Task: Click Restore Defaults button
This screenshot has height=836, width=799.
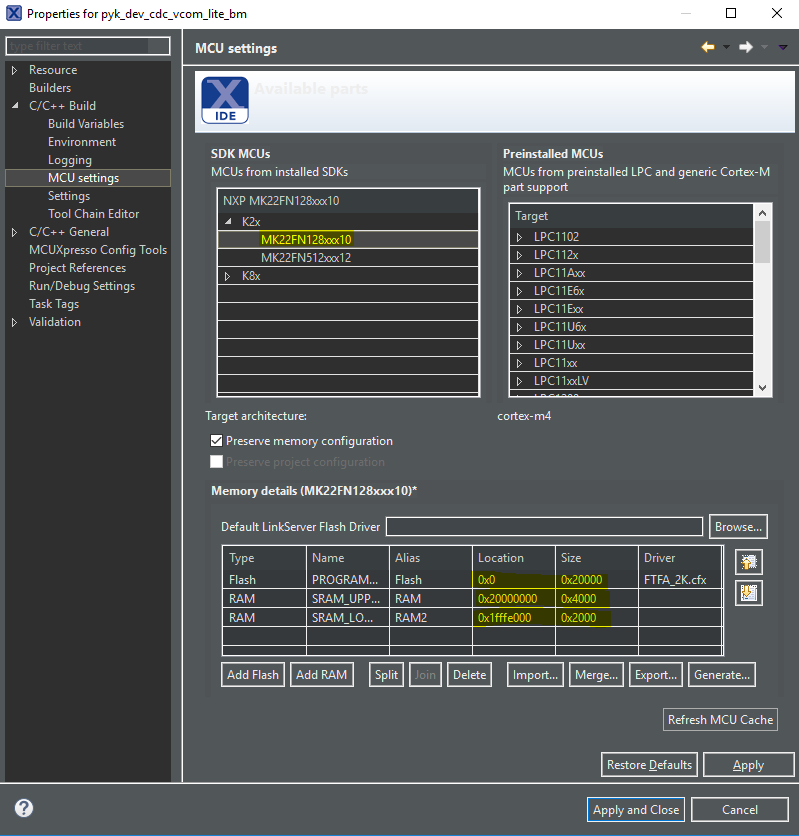Action: point(649,765)
